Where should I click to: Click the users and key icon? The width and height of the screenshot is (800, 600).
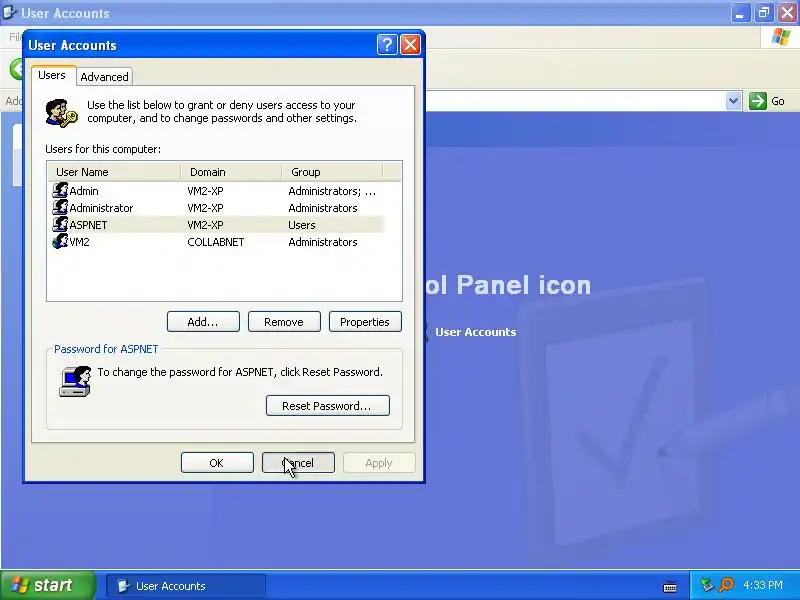[x=61, y=113]
